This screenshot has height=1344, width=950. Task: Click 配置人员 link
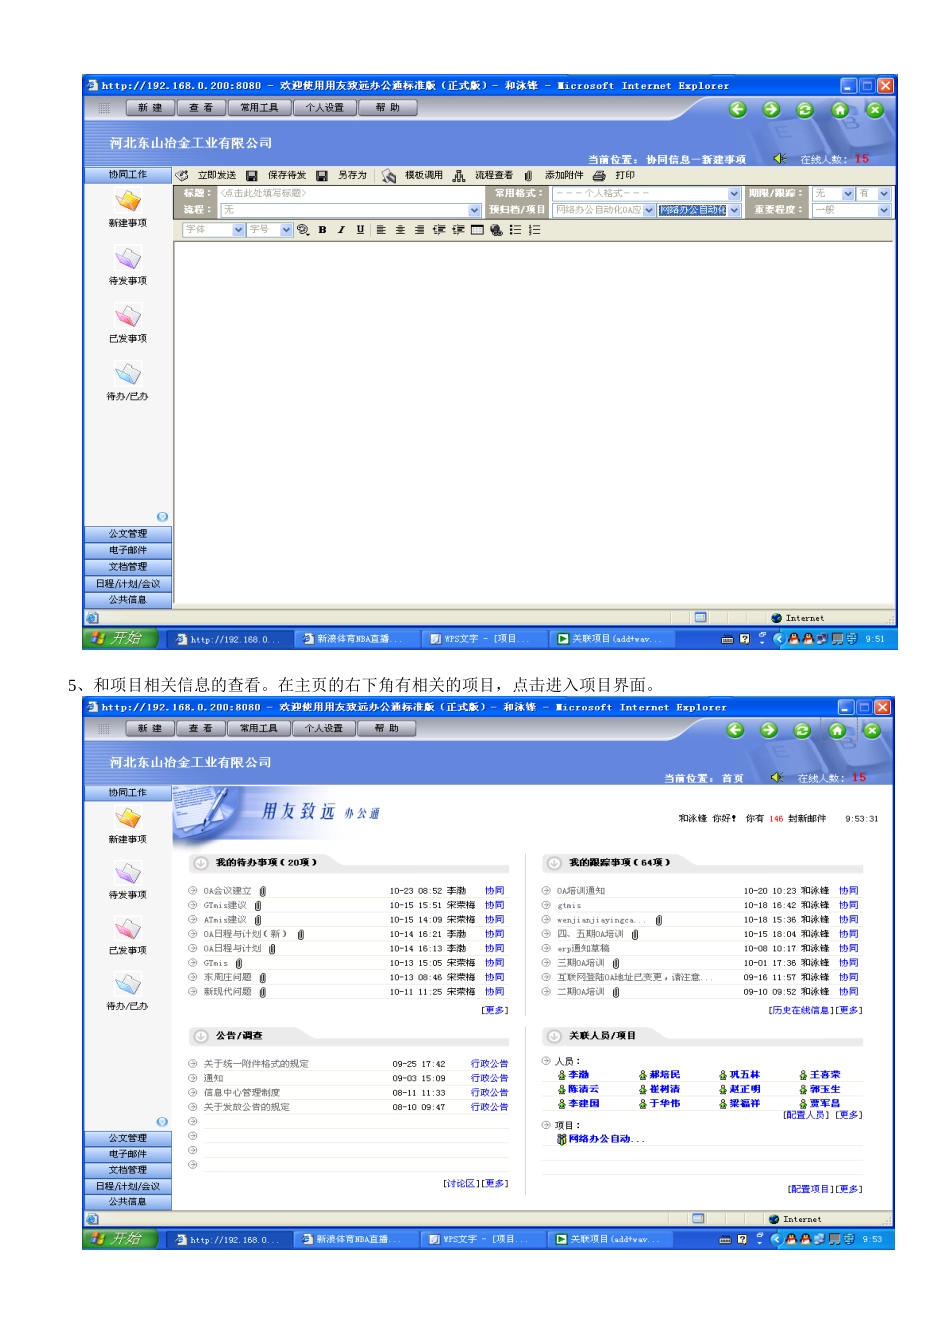tap(807, 1115)
